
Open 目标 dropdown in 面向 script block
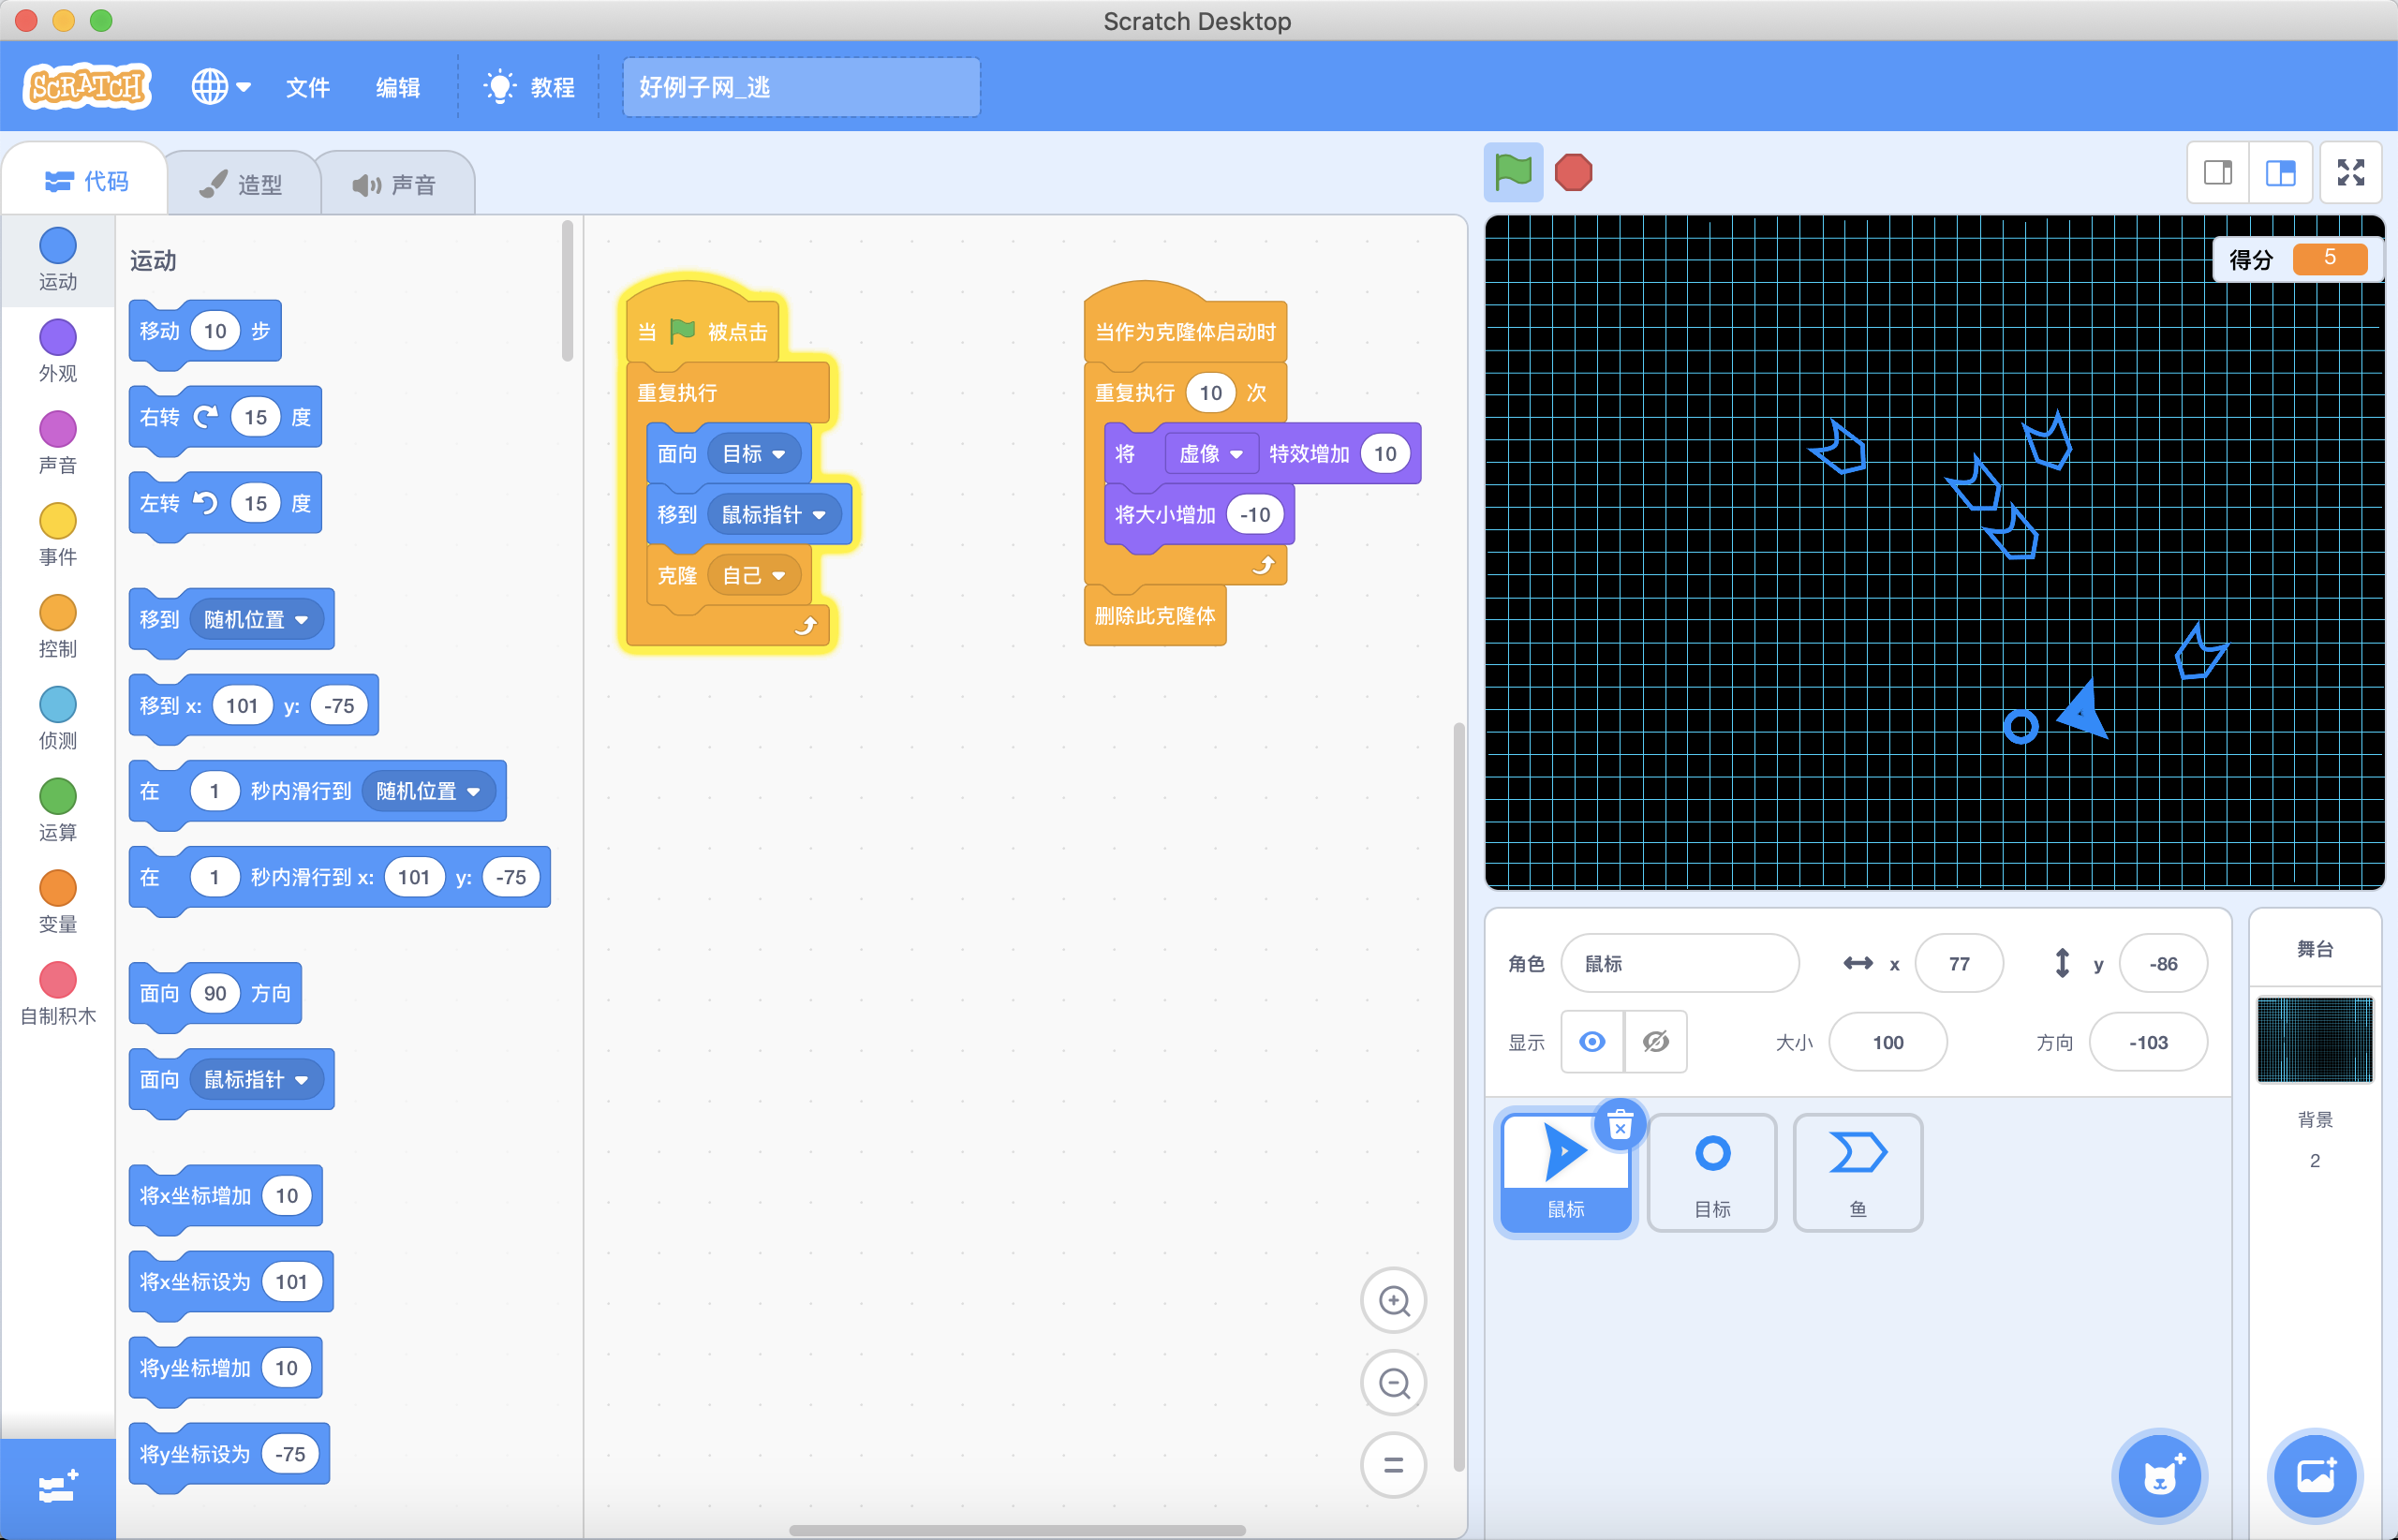[754, 454]
